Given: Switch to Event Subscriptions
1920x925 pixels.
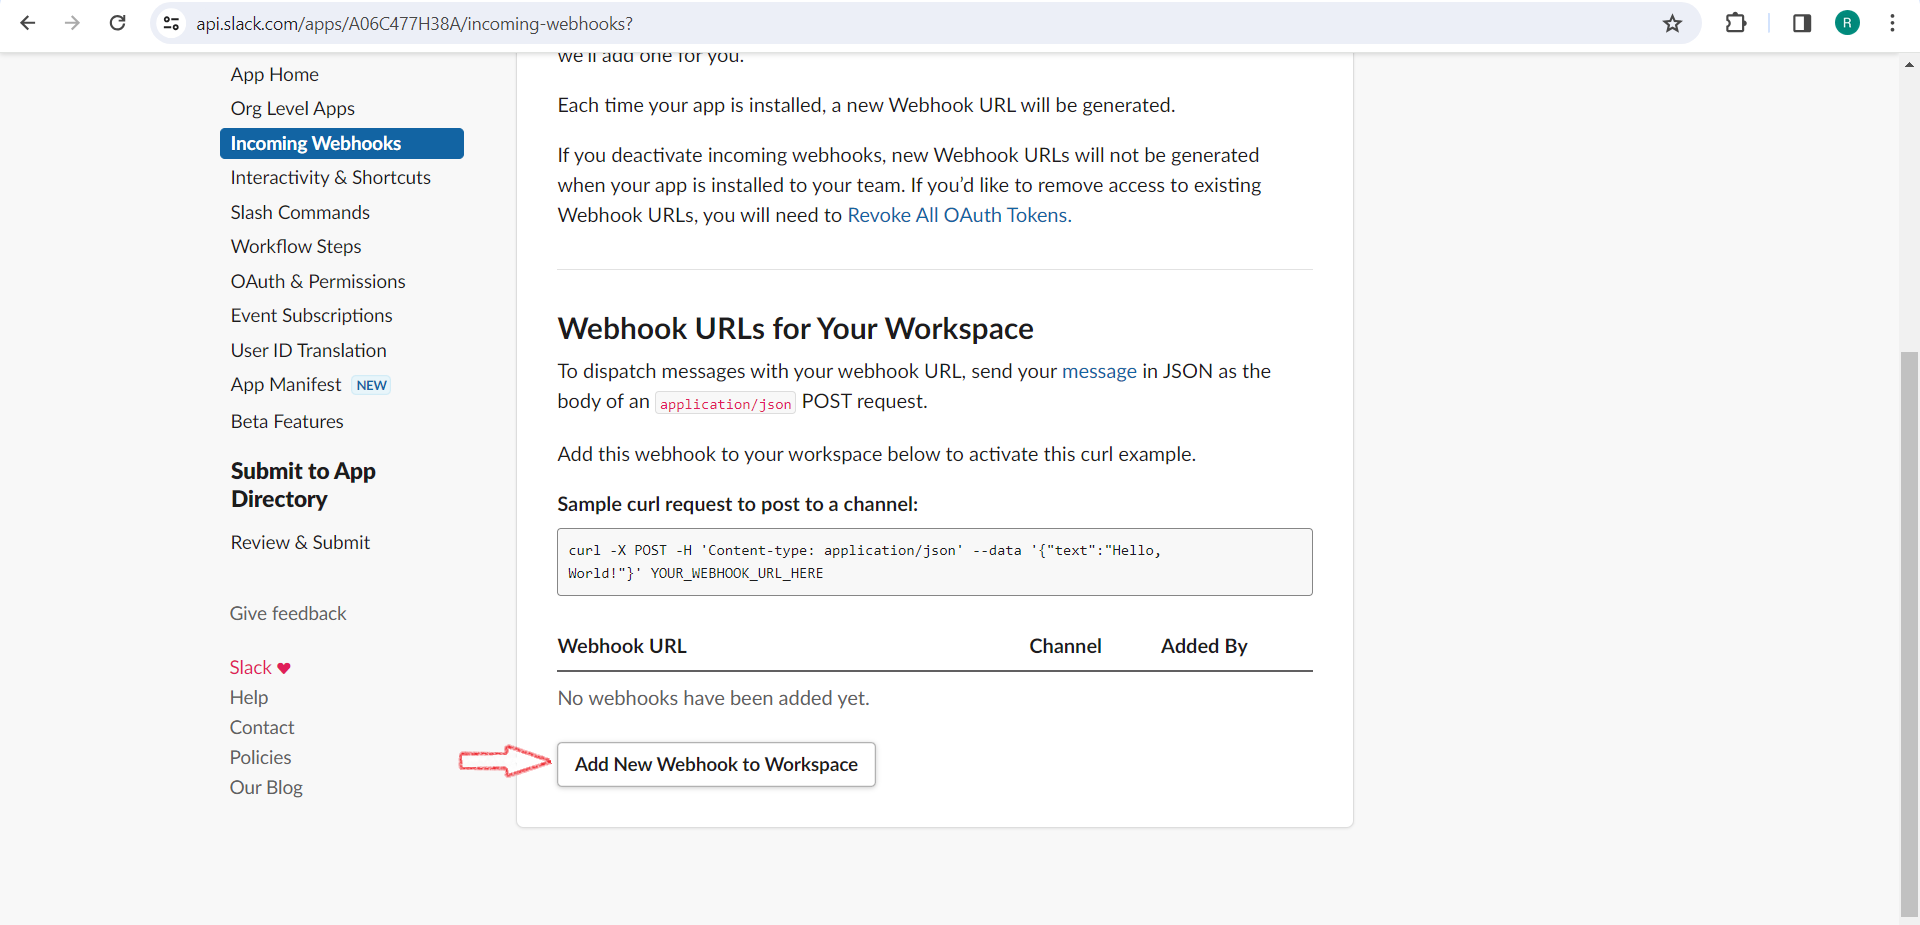Looking at the screenshot, I should [311, 315].
